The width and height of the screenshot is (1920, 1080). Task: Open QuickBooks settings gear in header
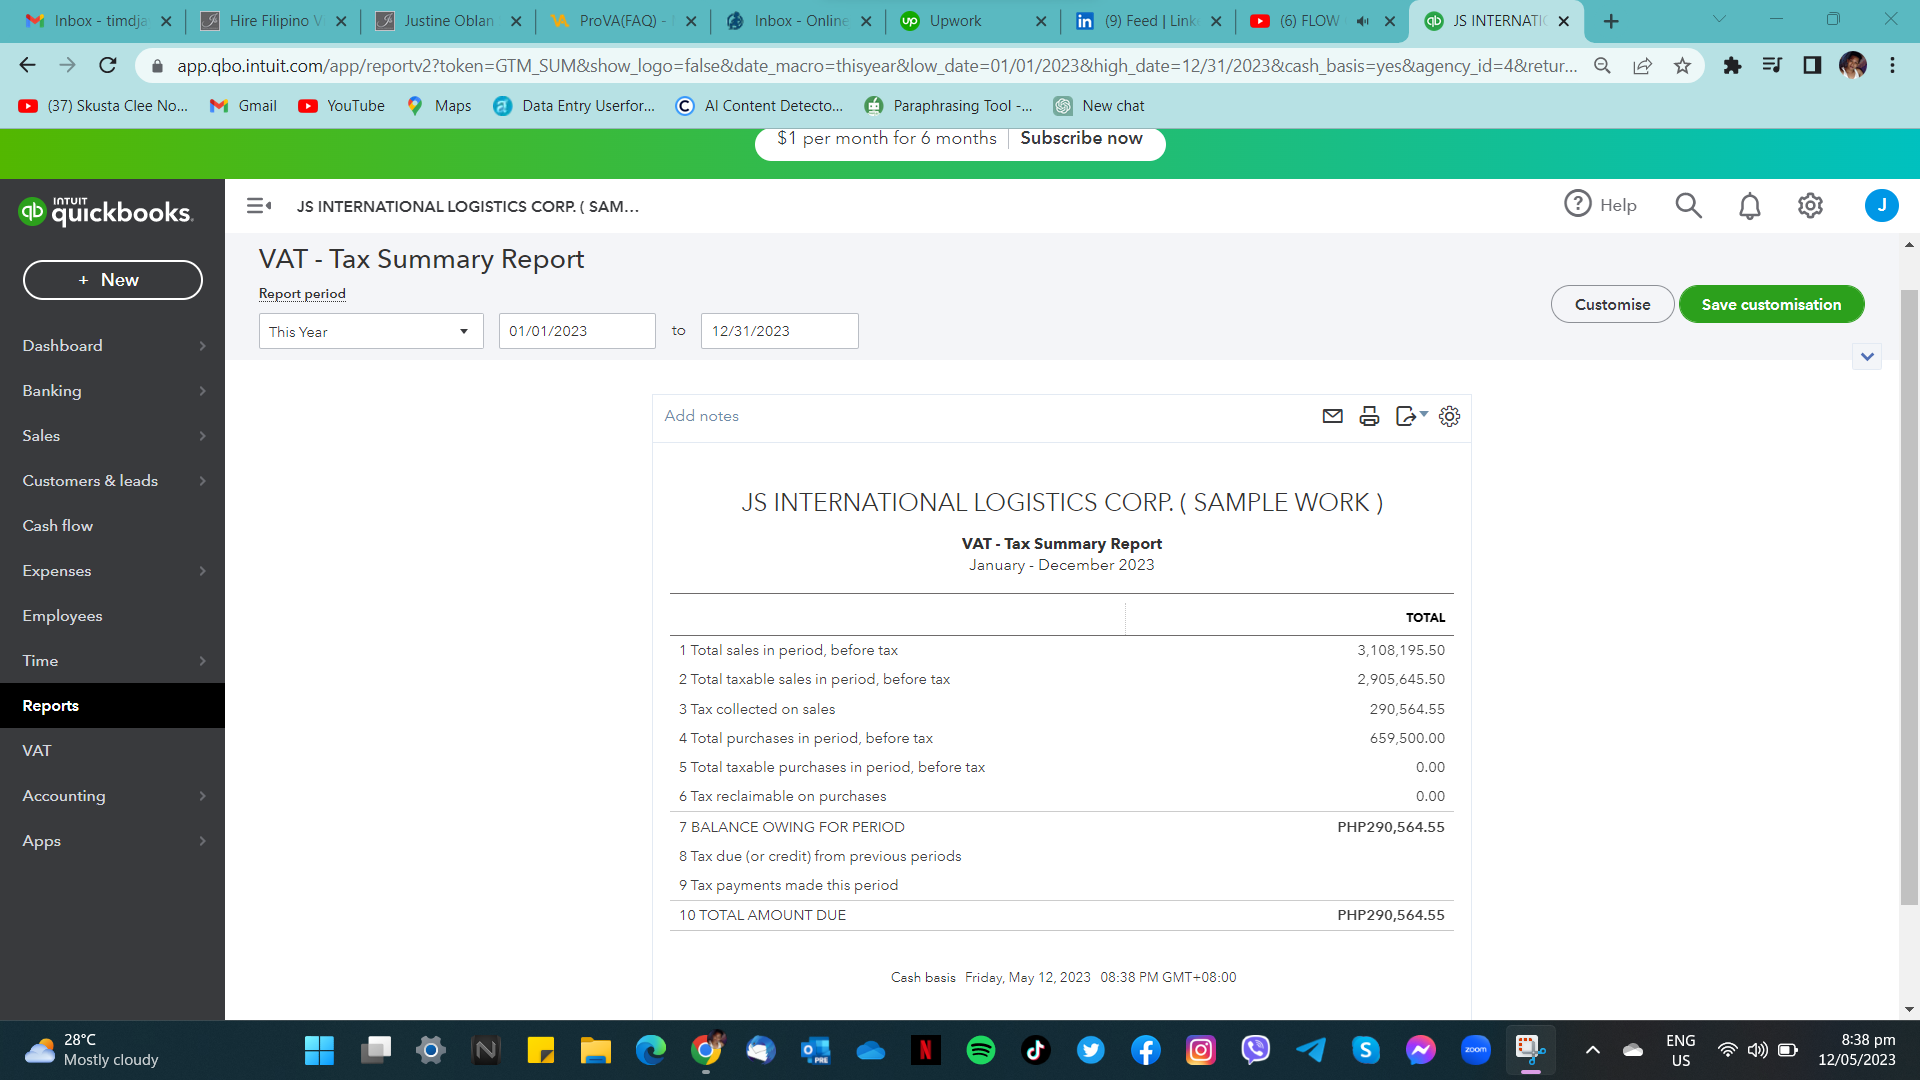tap(1810, 206)
